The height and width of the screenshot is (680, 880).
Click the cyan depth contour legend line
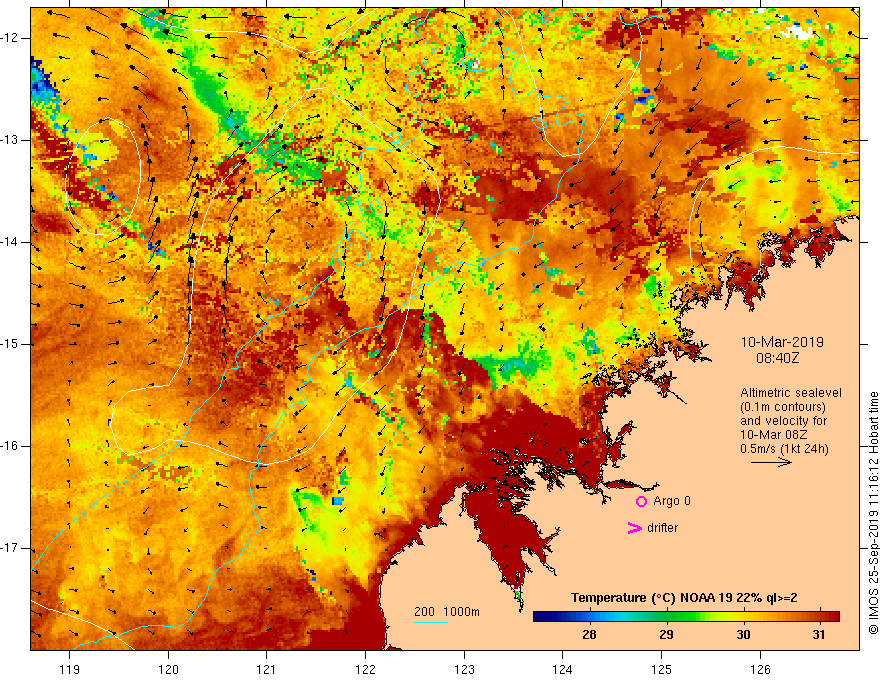pyautogui.click(x=430, y=622)
